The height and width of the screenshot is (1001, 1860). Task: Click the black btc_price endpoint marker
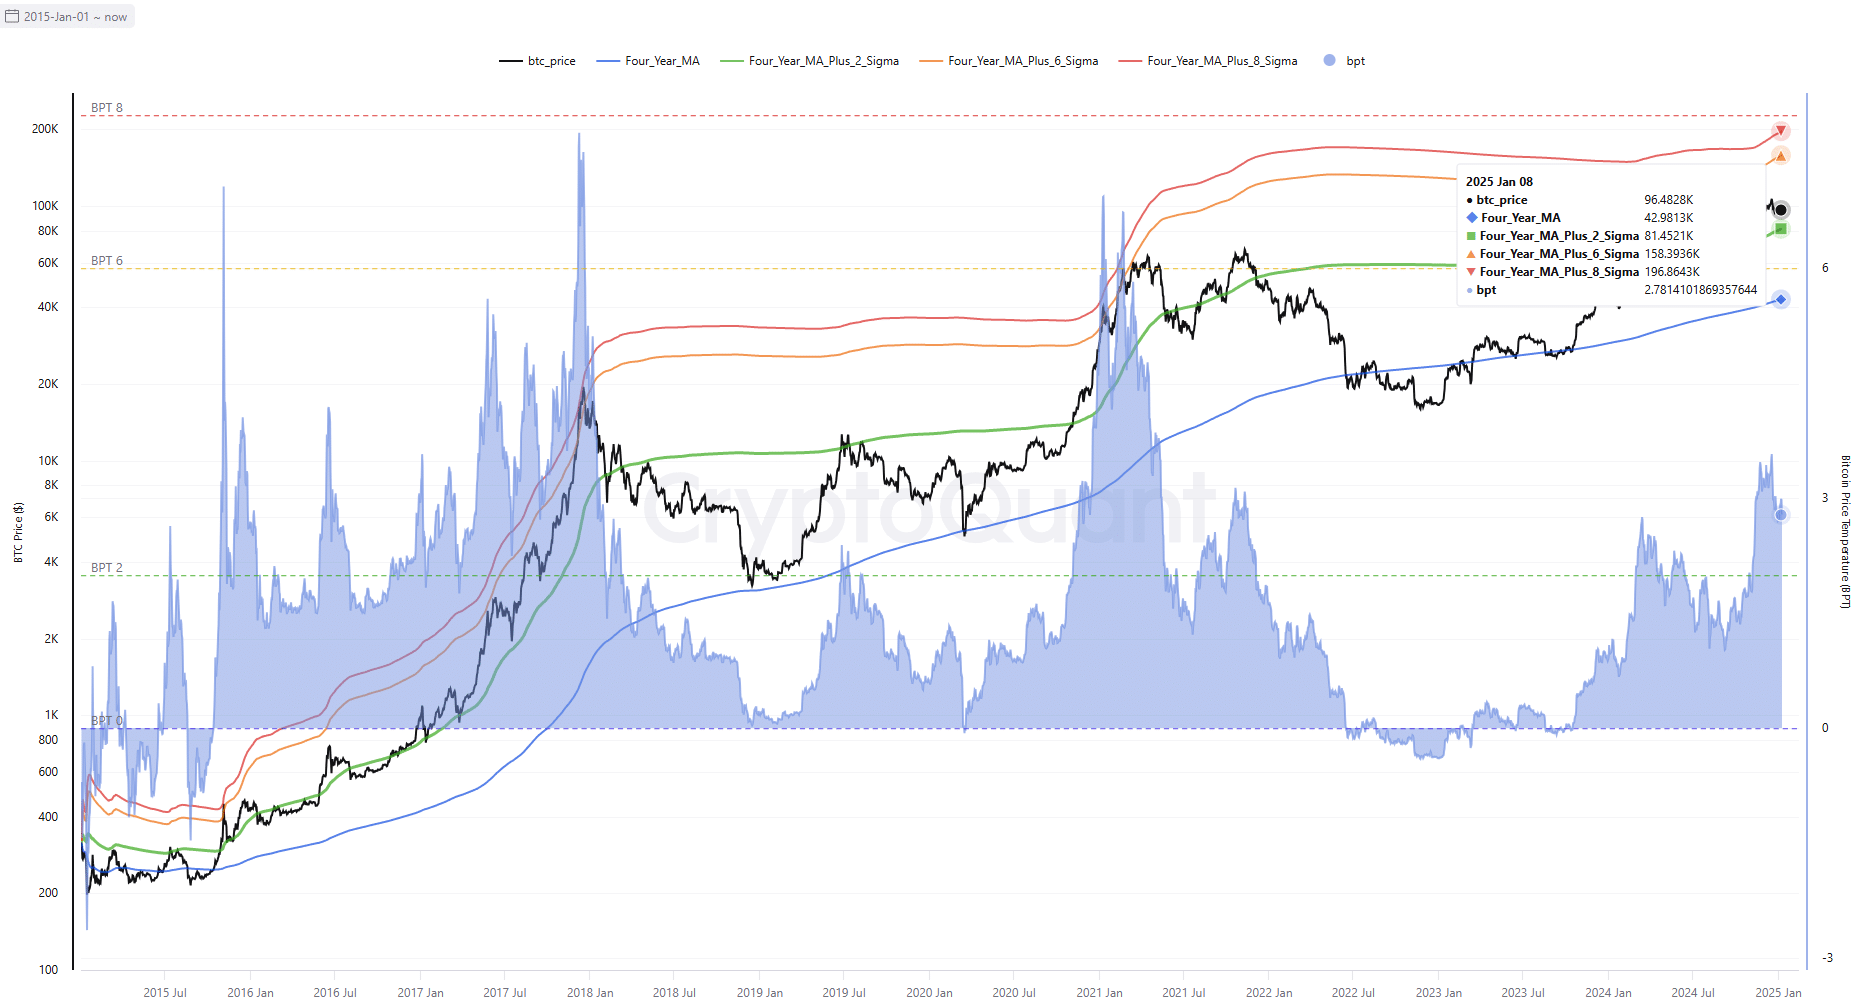tap(1781, 210)
